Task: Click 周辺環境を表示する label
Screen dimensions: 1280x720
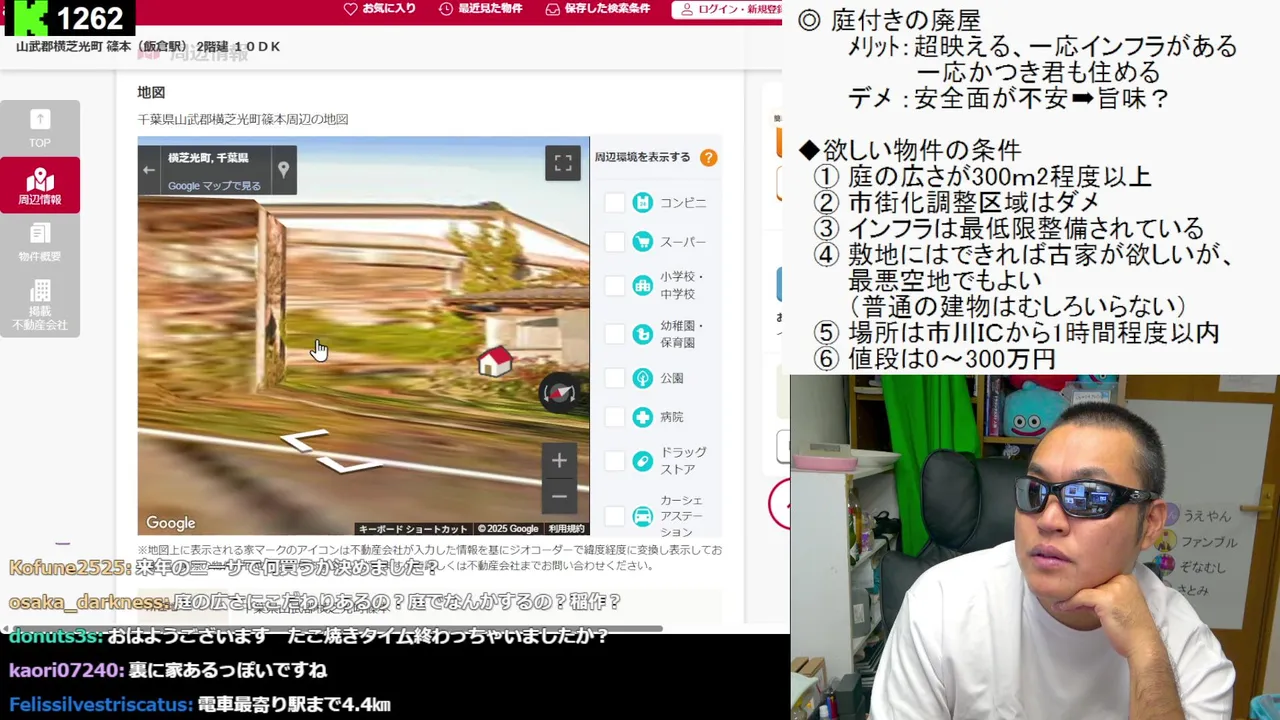Action: point(642,157)
